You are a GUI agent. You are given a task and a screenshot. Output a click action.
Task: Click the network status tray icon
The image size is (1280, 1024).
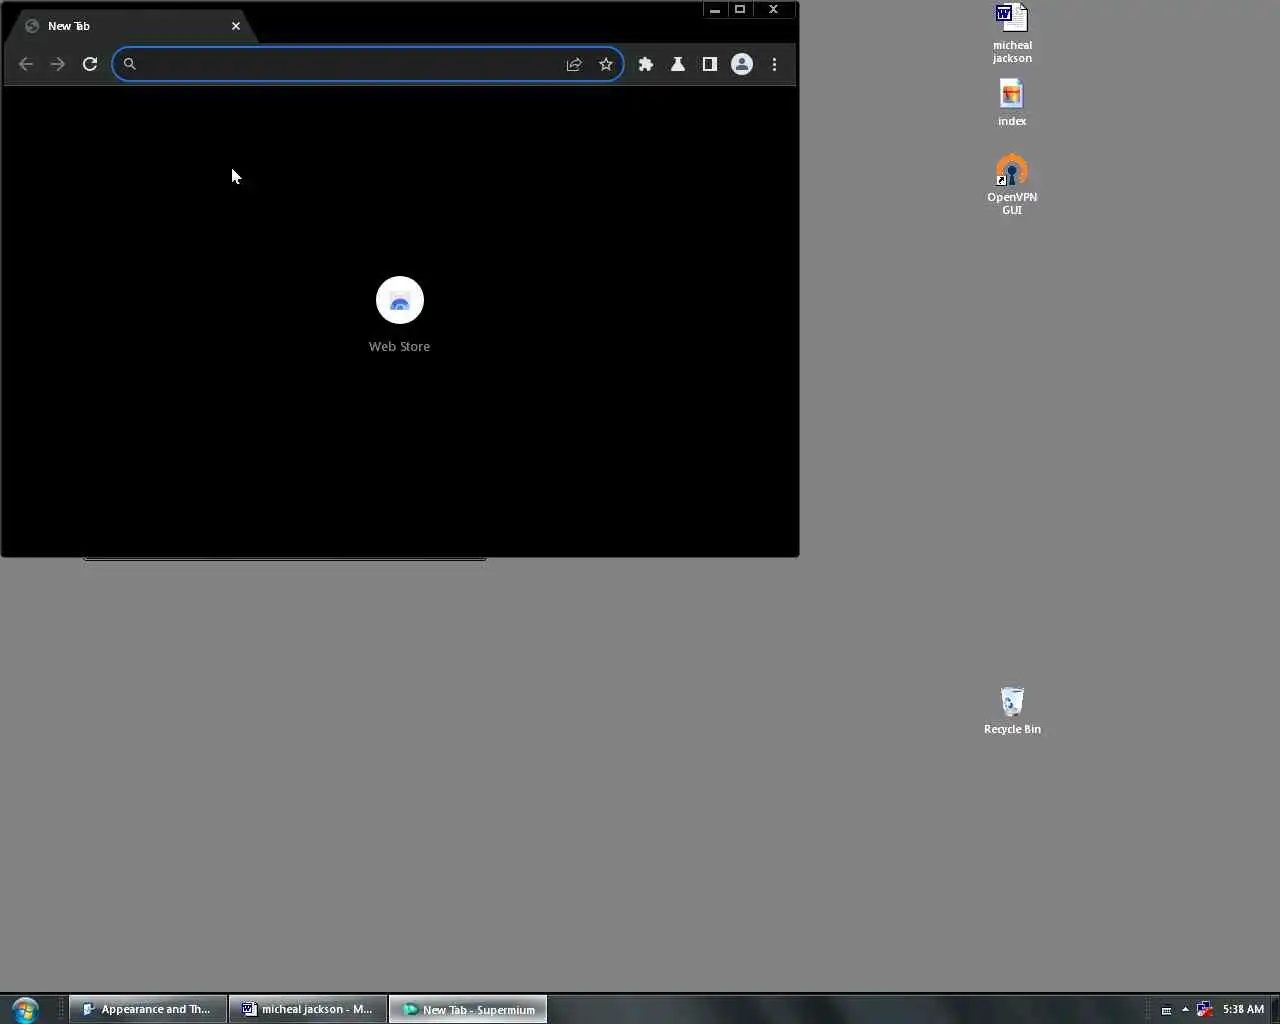[1205, 1009]
